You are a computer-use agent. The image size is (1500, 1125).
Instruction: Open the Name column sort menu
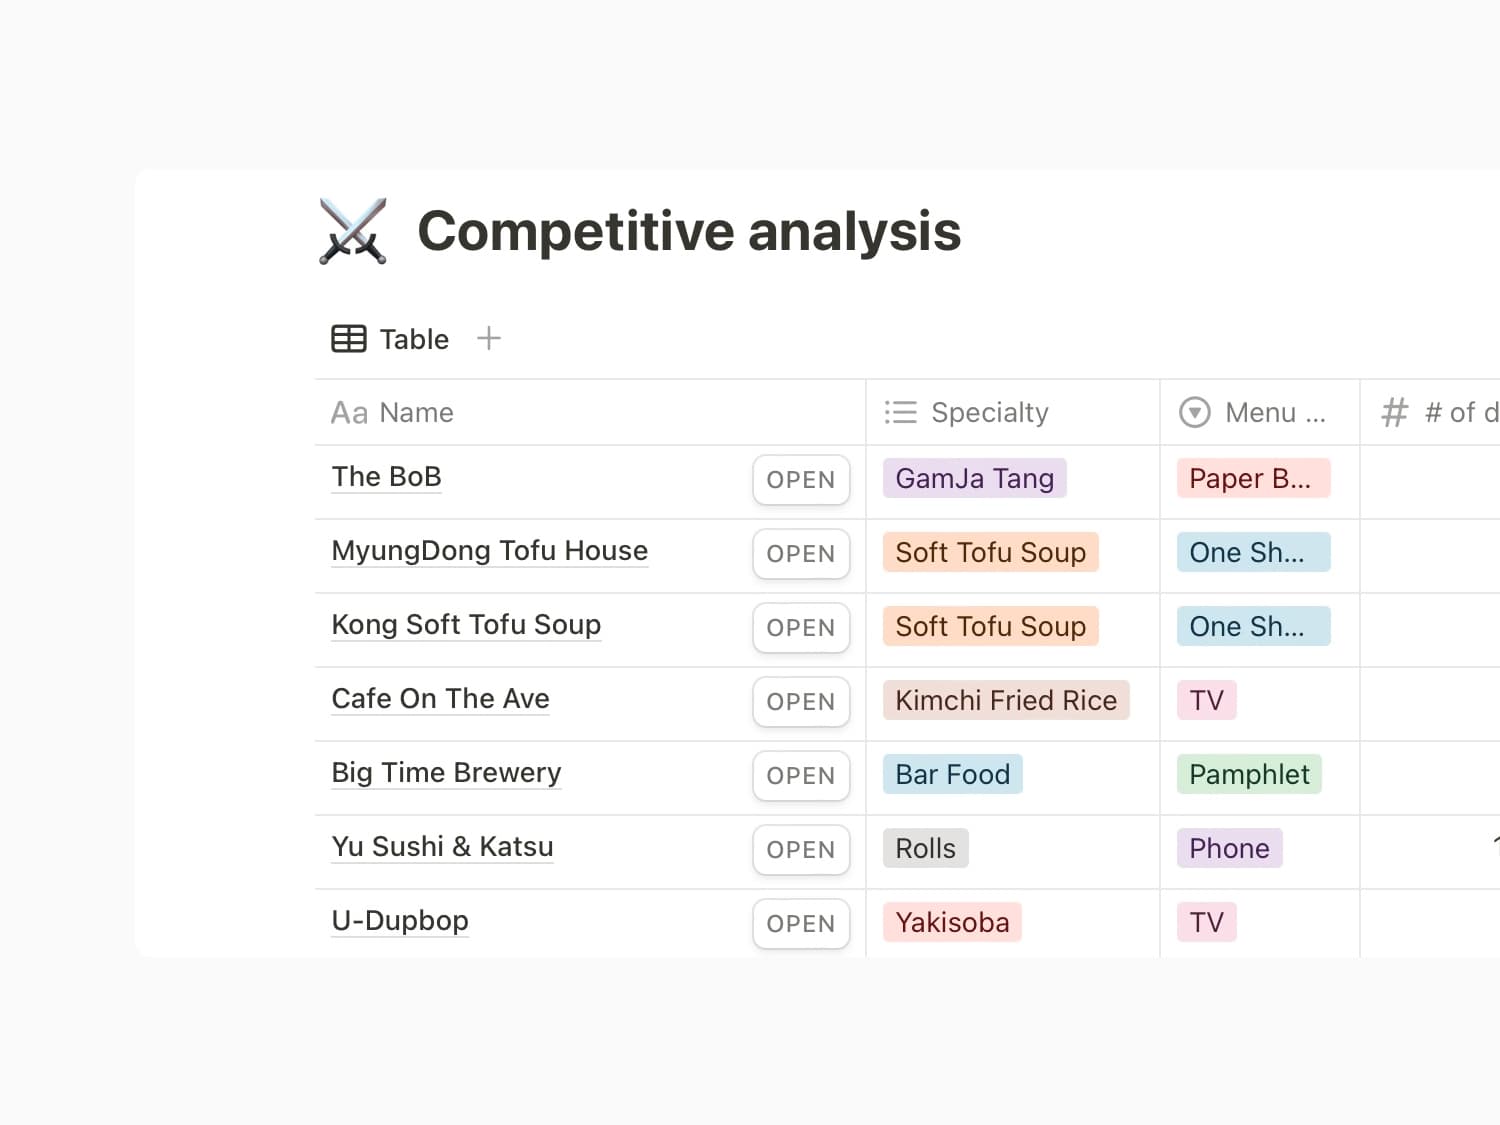416,412
